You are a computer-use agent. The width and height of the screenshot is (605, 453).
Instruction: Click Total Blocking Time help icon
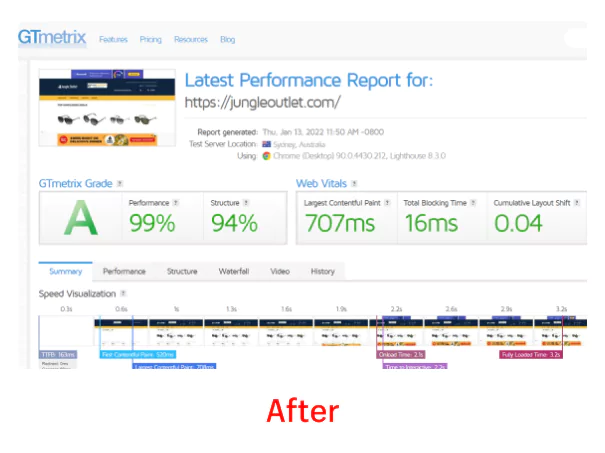click(x=477, y=203)
